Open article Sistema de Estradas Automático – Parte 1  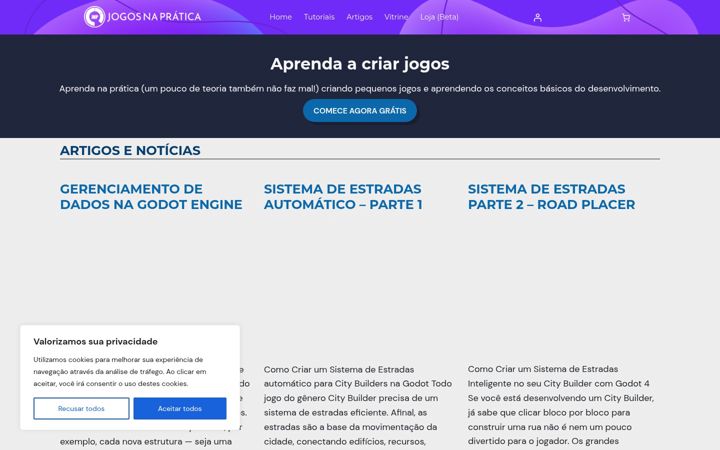pyautogui.click(x=343, y=197)
